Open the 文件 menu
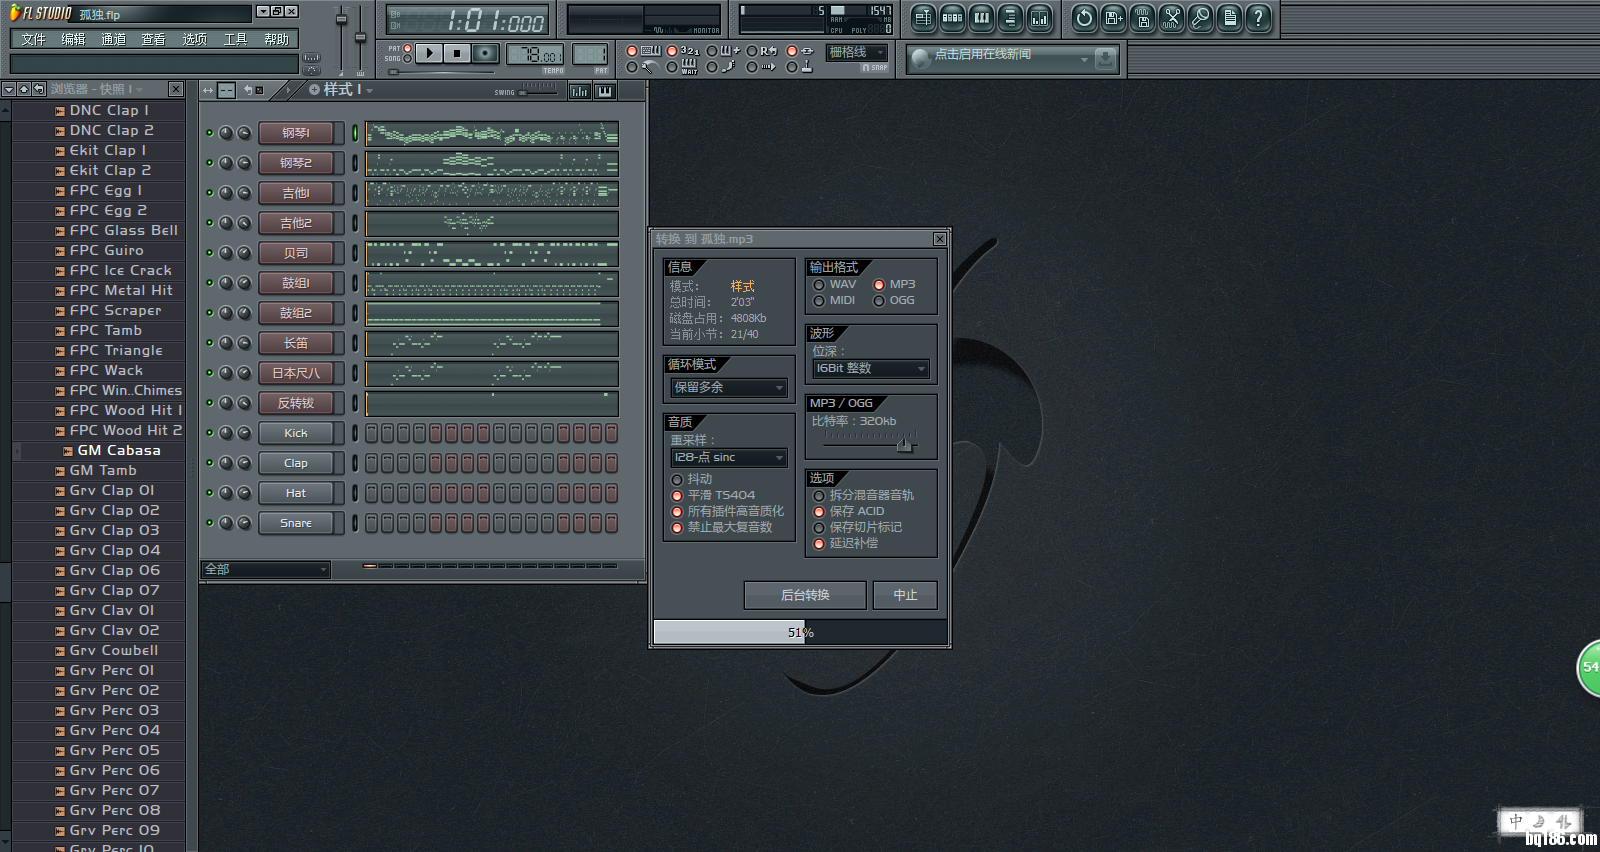1600x852 pixels. pyautogui.click(x=33, y=40)
